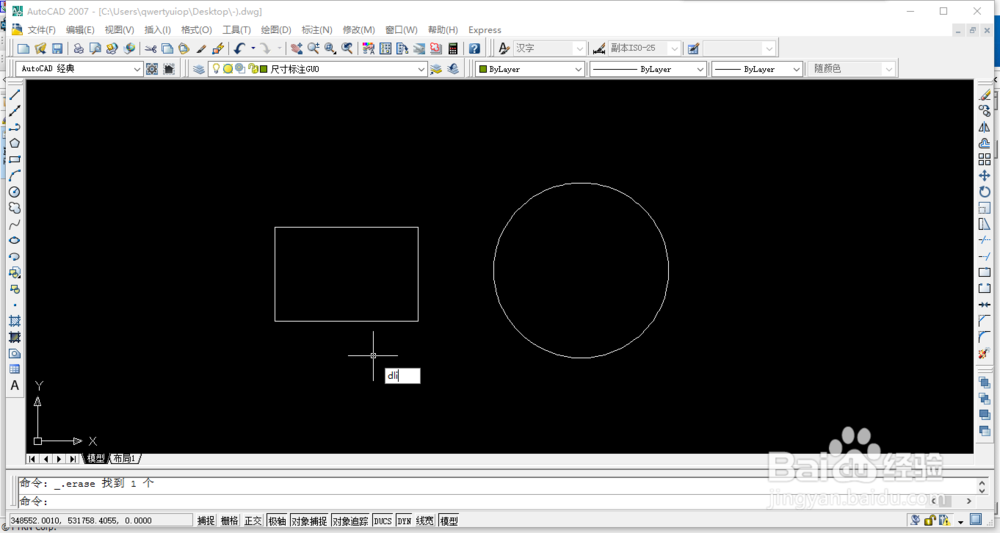This screenshot has width=1000, height=533.
Task: Open the Quick Calculator icon
Action: click(453, 48)
